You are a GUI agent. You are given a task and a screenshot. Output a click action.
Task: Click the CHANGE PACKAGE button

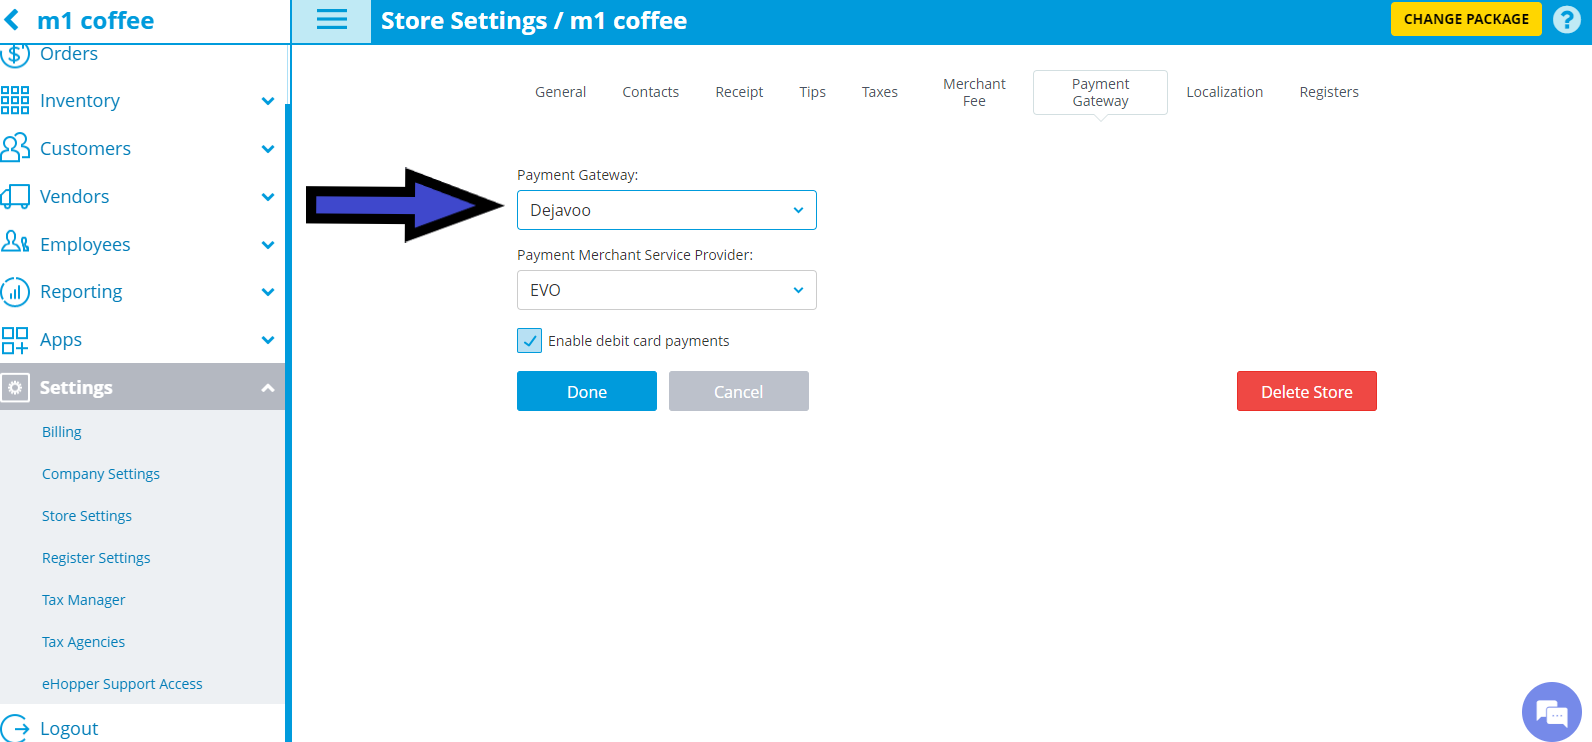1466,19
